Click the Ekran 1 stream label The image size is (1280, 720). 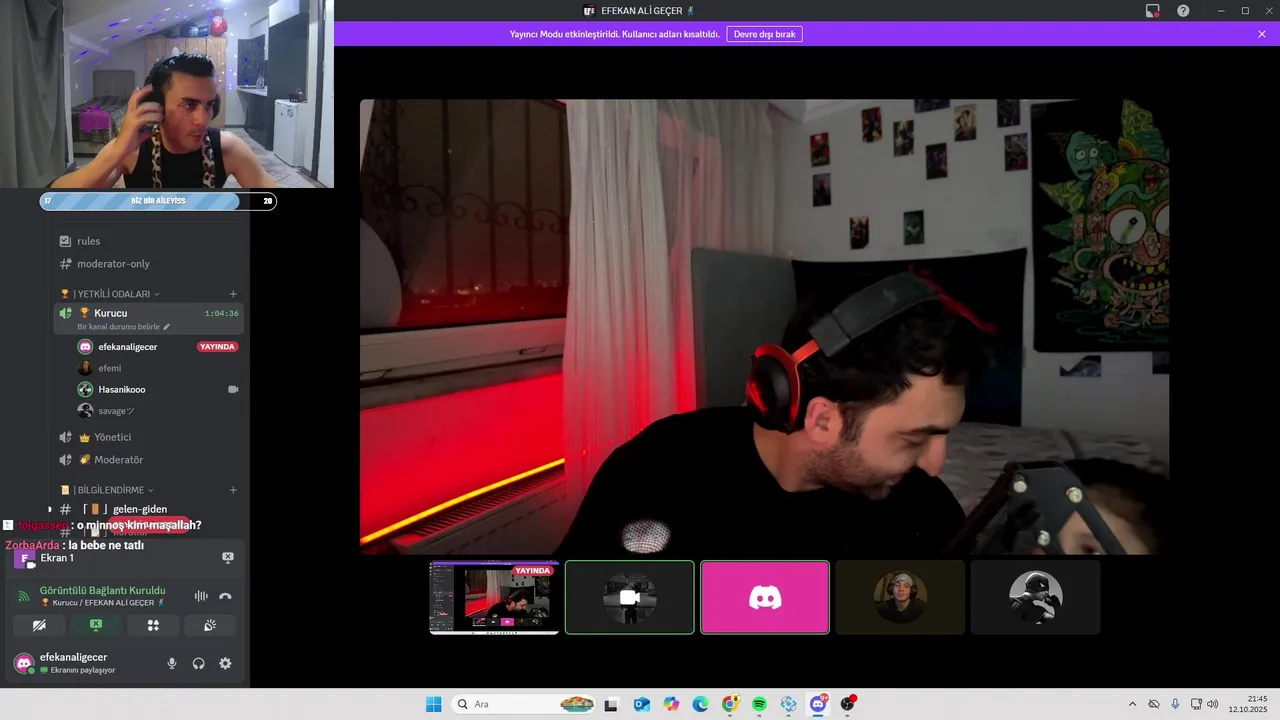57,558
